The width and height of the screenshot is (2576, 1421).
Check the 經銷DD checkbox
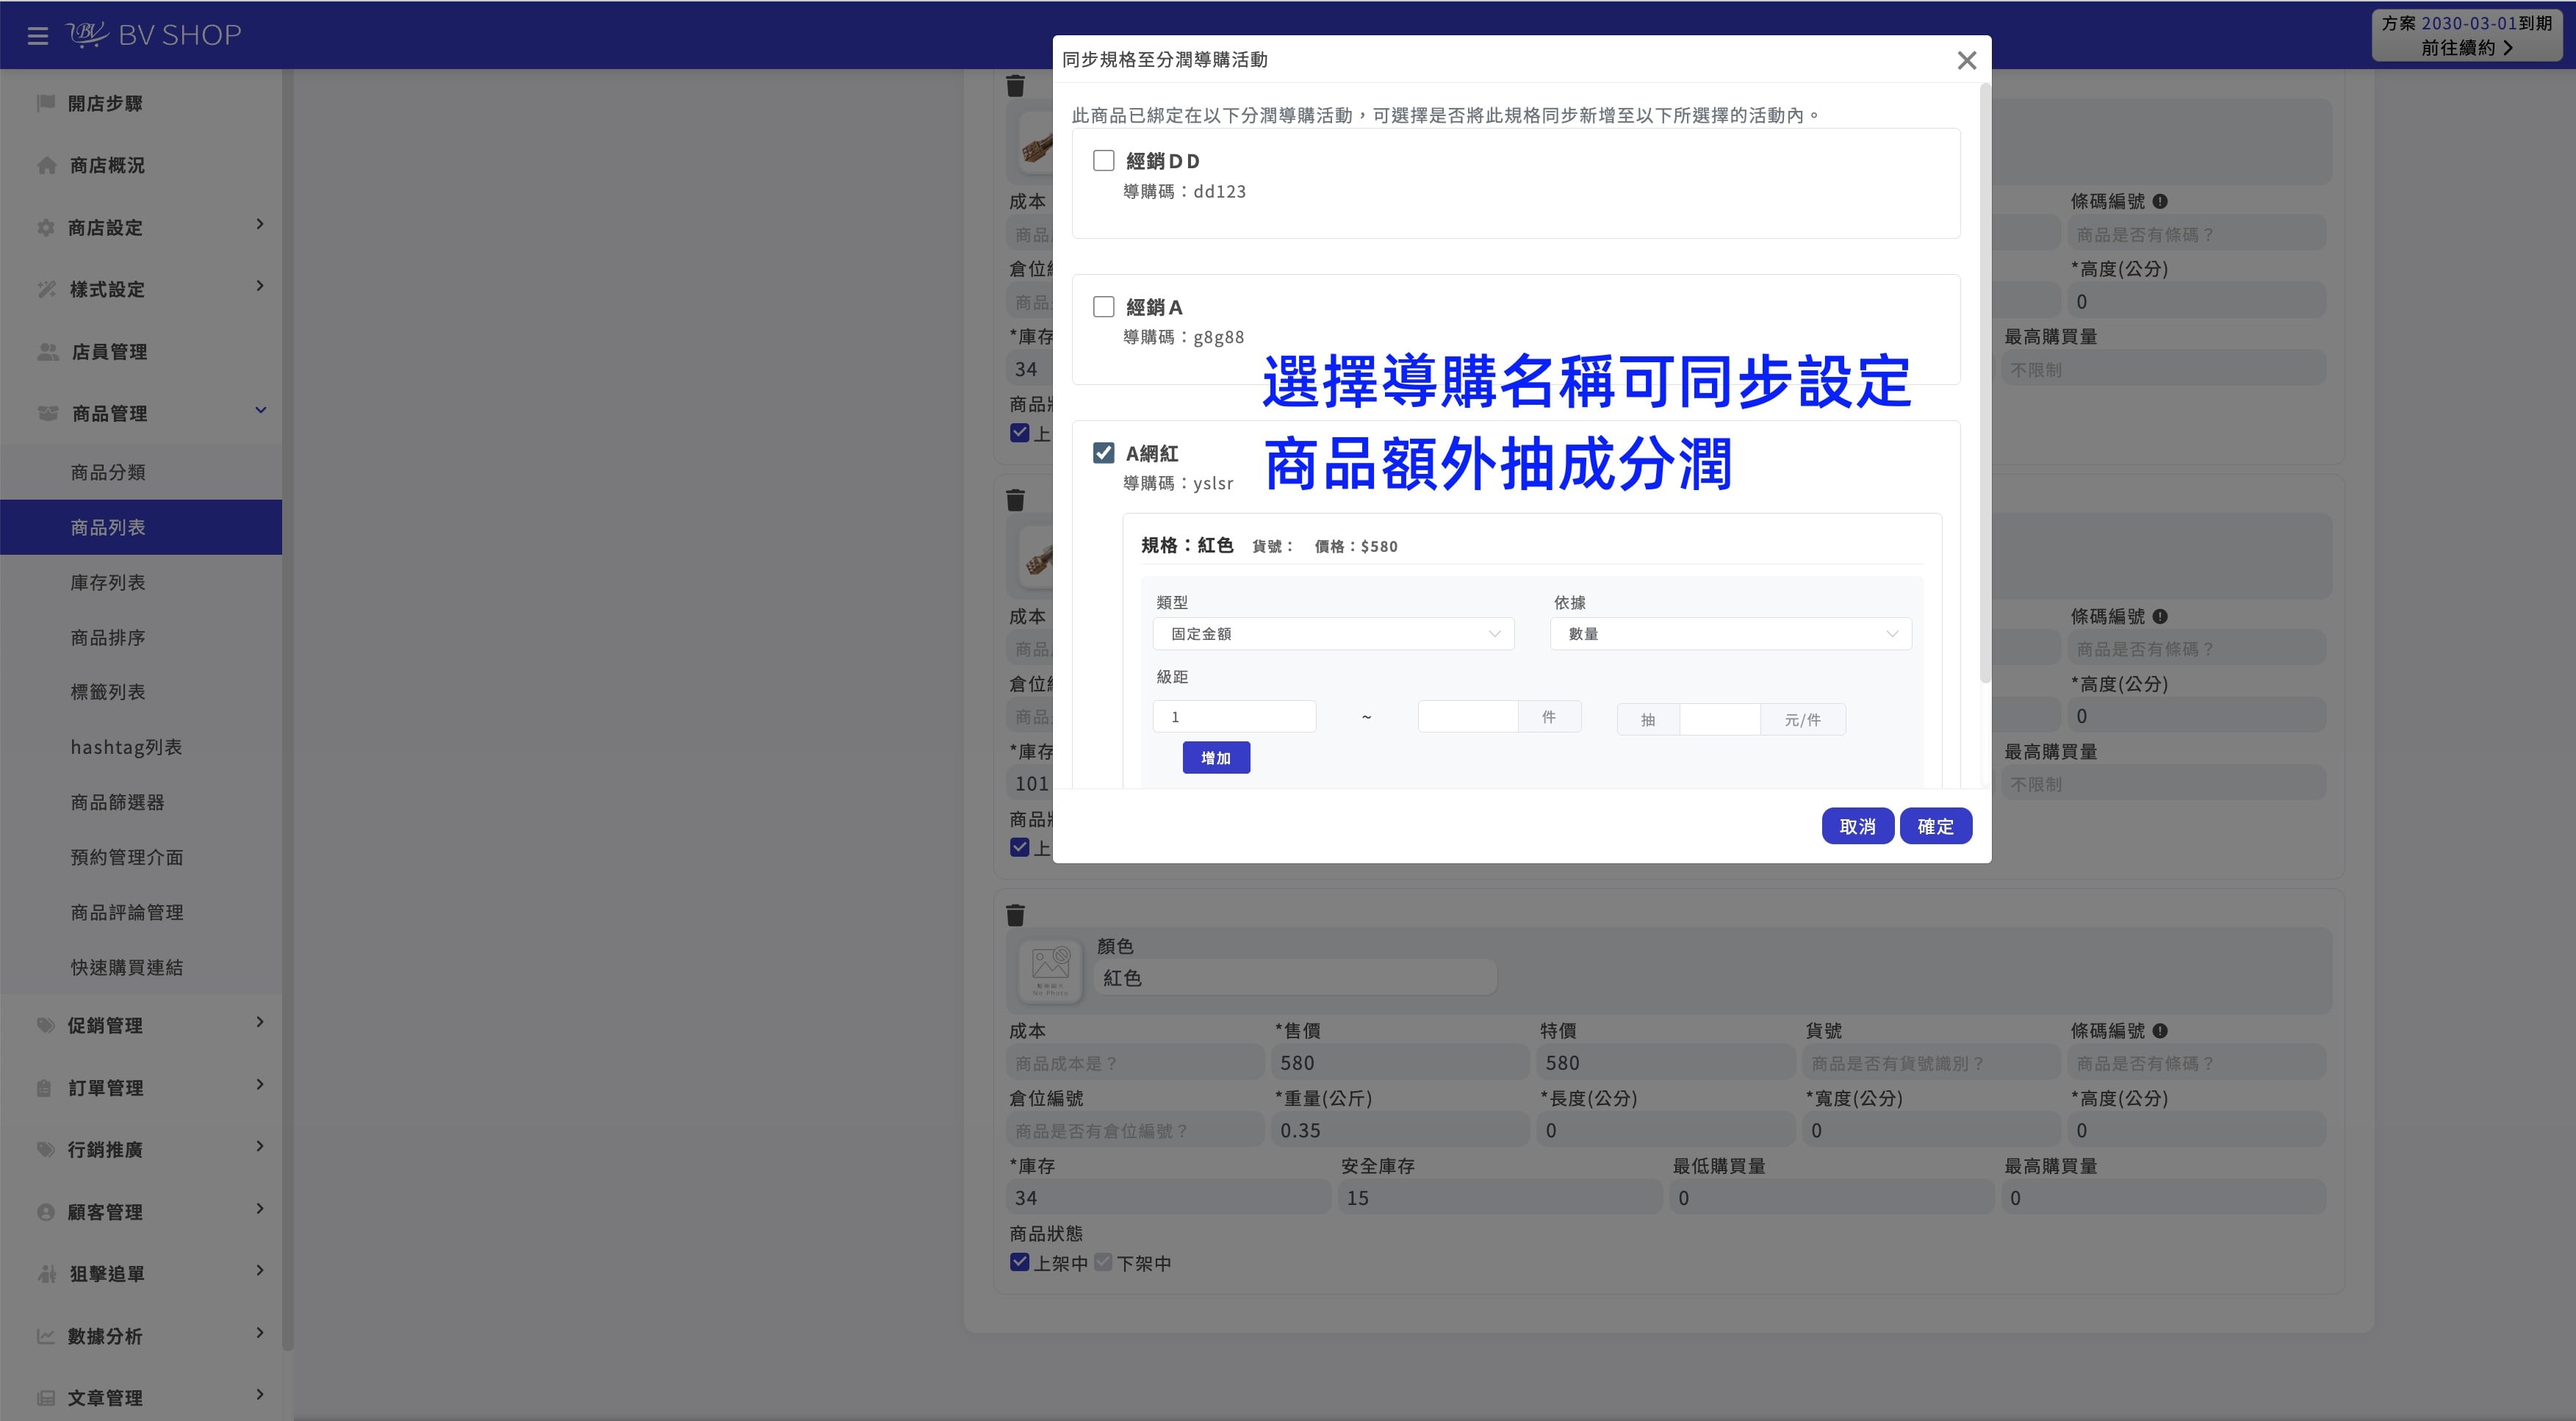point(1103,160)
